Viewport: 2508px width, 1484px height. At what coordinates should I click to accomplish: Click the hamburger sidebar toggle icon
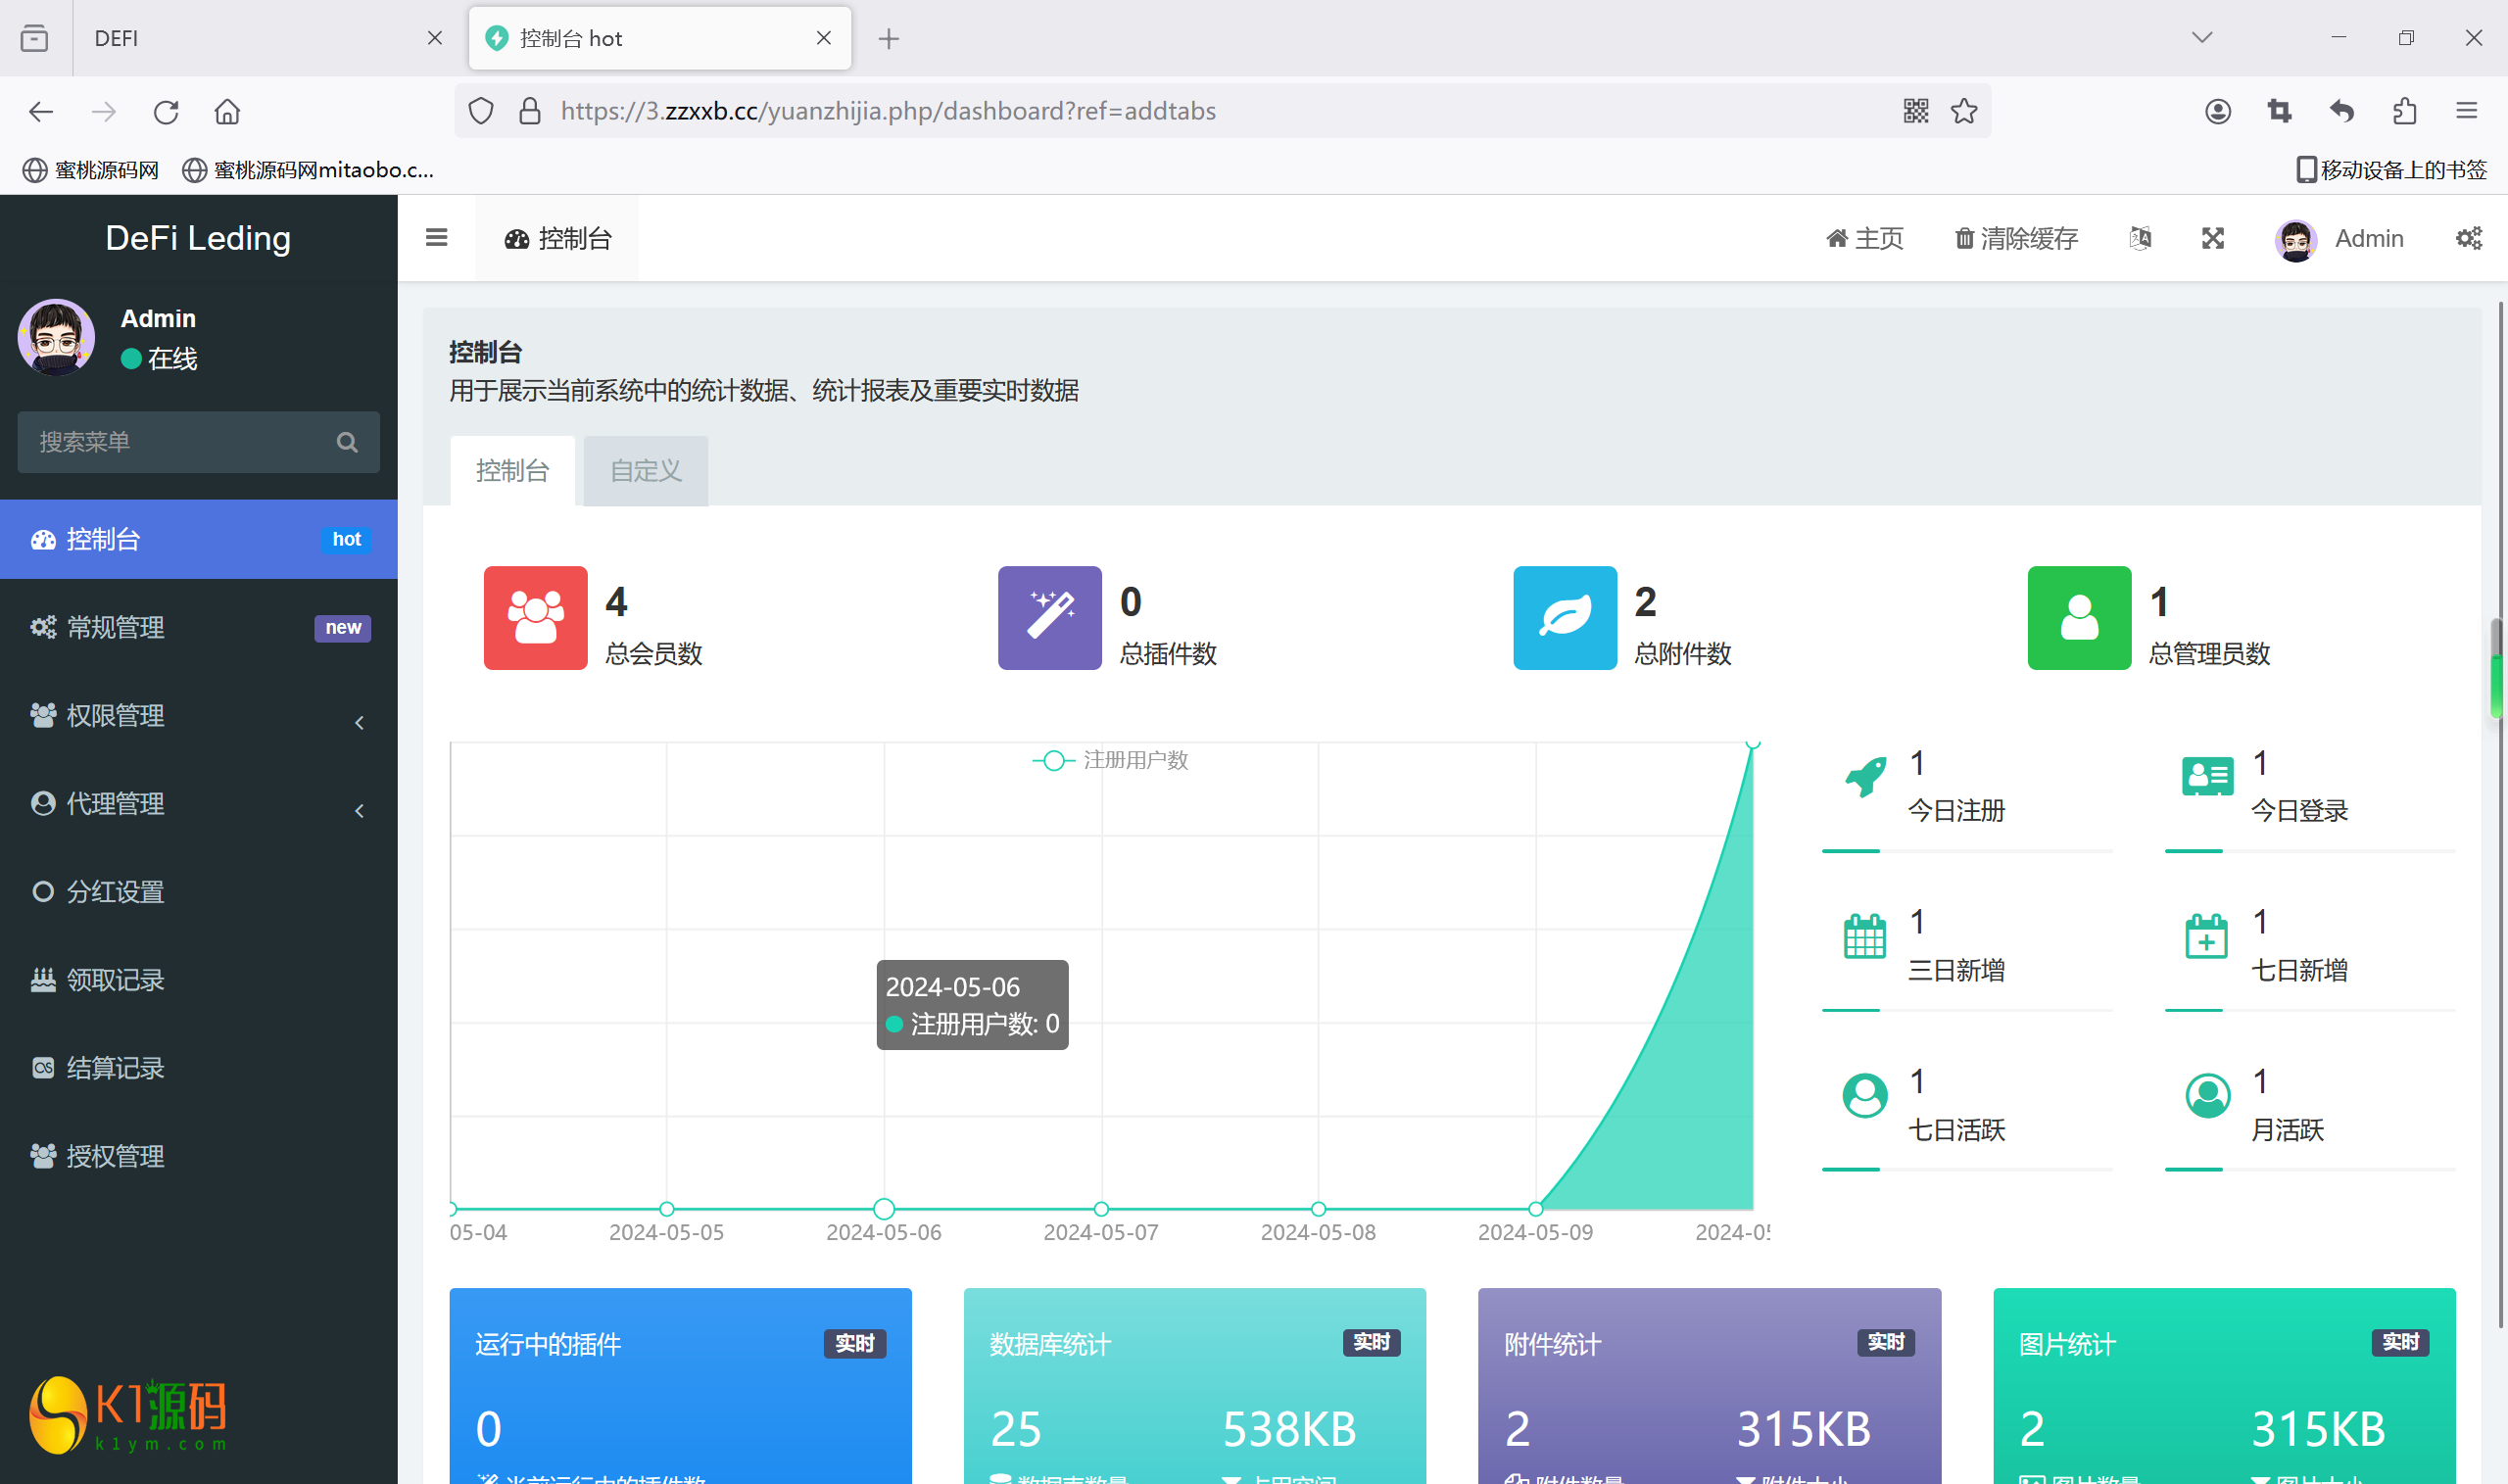pos(436,238)
